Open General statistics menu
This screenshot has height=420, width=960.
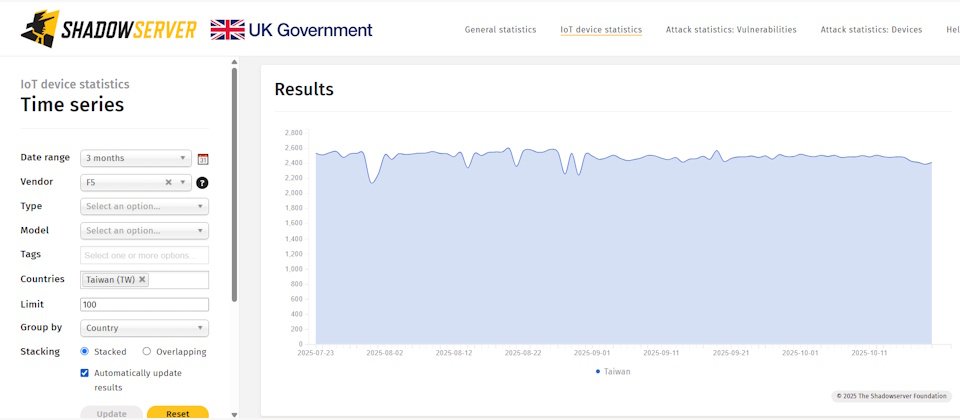coord(500,30)
